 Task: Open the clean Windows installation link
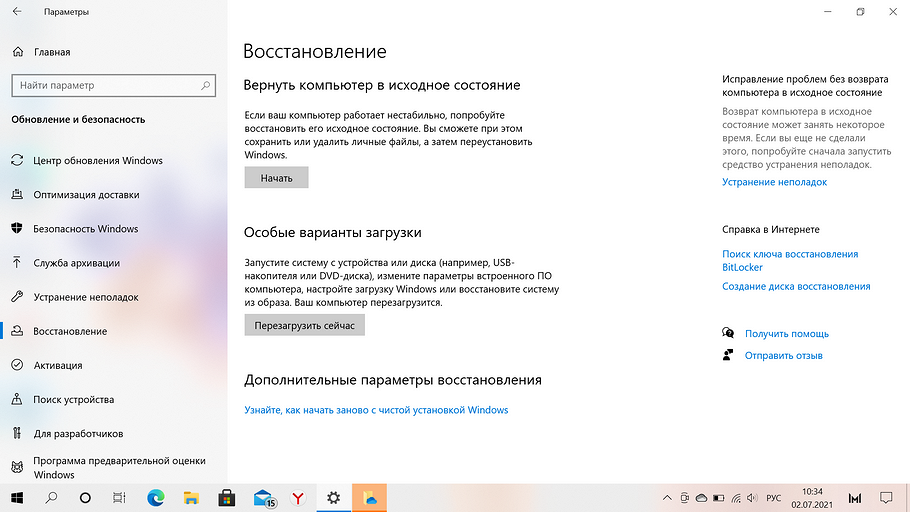[x=376, y=410]
